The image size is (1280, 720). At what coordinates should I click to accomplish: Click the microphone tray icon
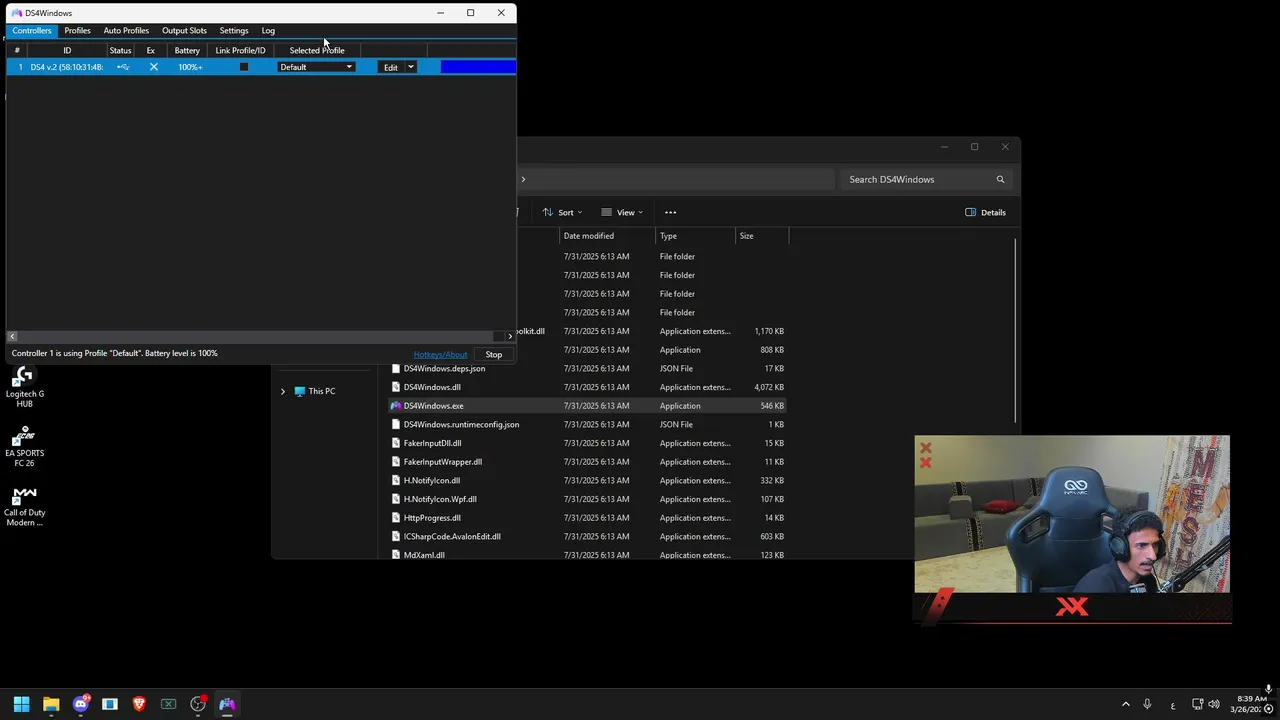(1147, 704)
